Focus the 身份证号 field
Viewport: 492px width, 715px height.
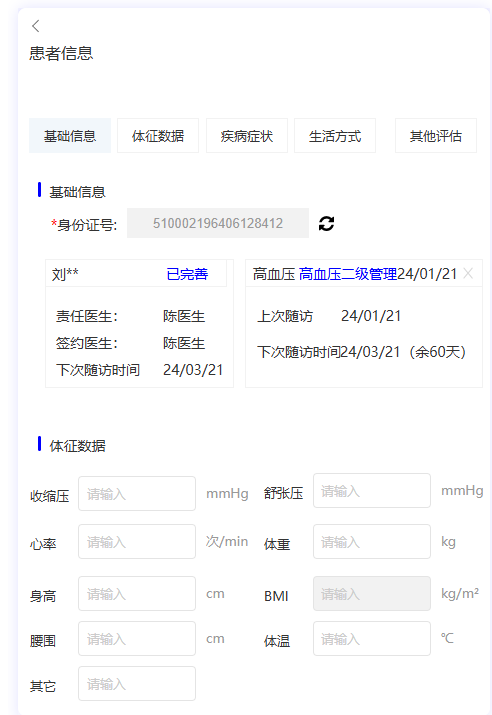click(x=218, y=223)
